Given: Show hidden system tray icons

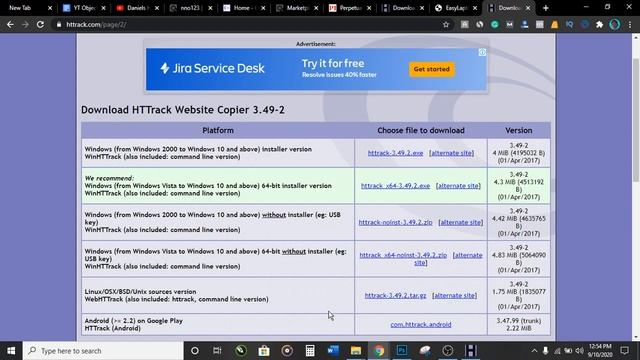Looking at the screenshot, I should tap(534, 351).
